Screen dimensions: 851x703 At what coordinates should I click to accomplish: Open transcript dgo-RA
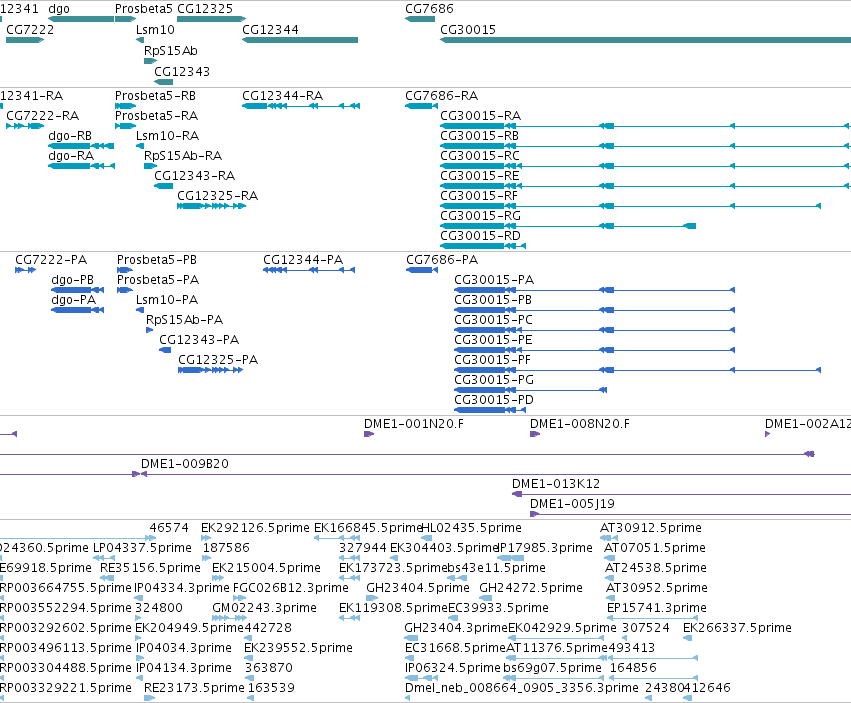click(x=71, y=156)
